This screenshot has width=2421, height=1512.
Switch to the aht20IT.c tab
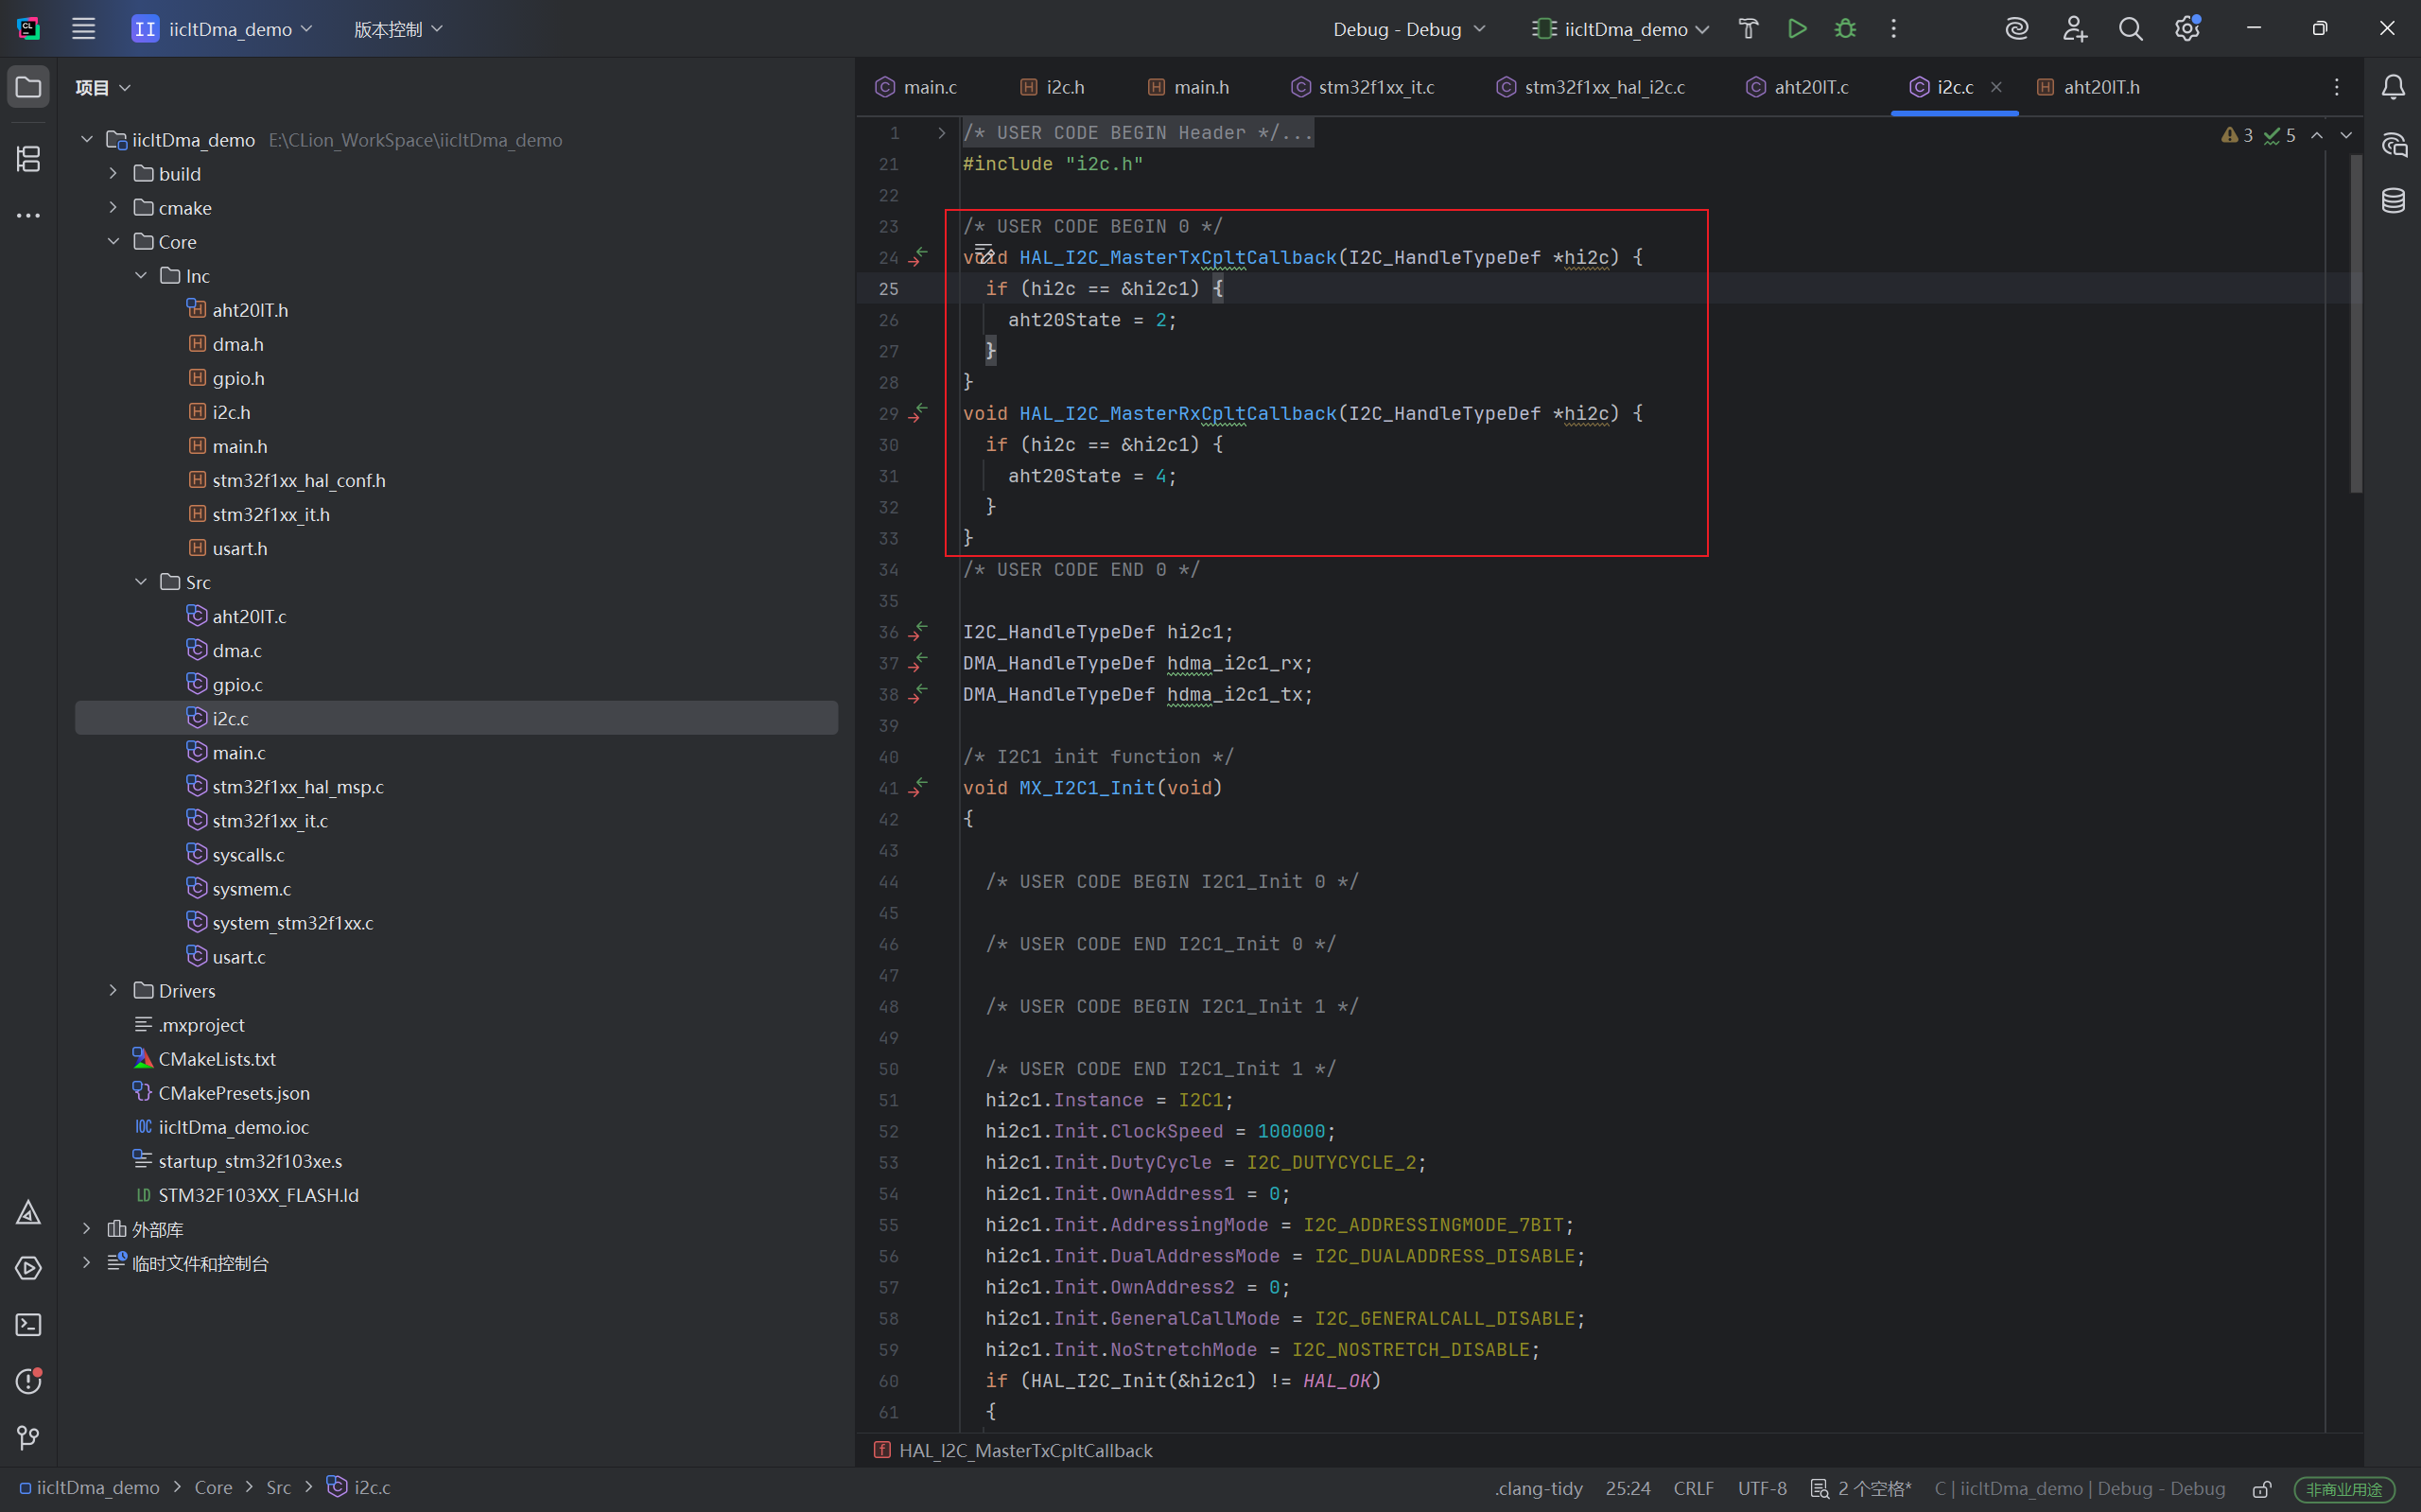(1810, 88)
